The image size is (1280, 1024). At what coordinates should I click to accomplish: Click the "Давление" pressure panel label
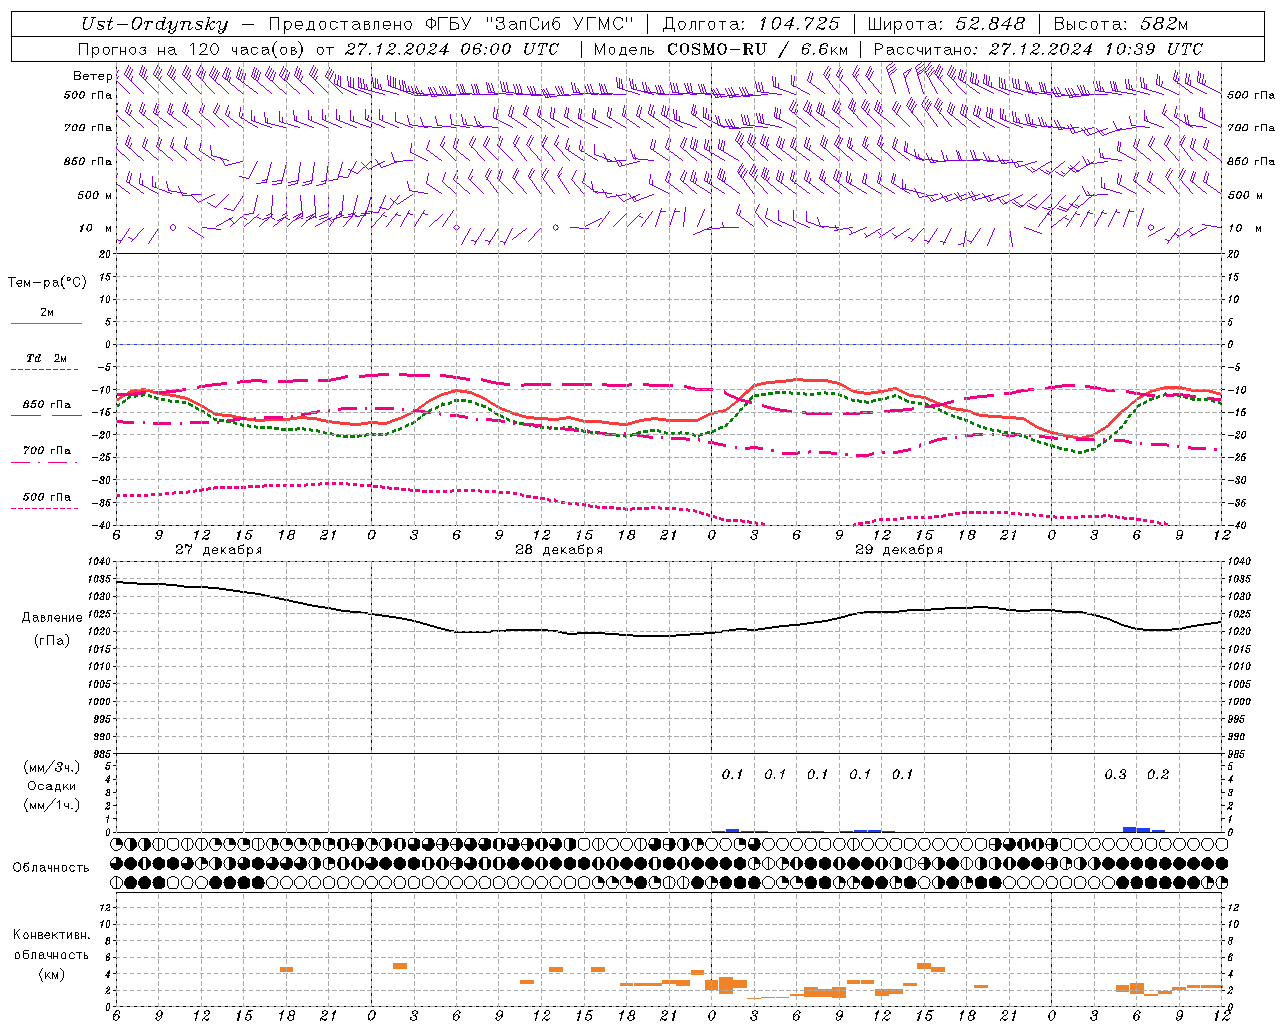[x=52, y=617]
